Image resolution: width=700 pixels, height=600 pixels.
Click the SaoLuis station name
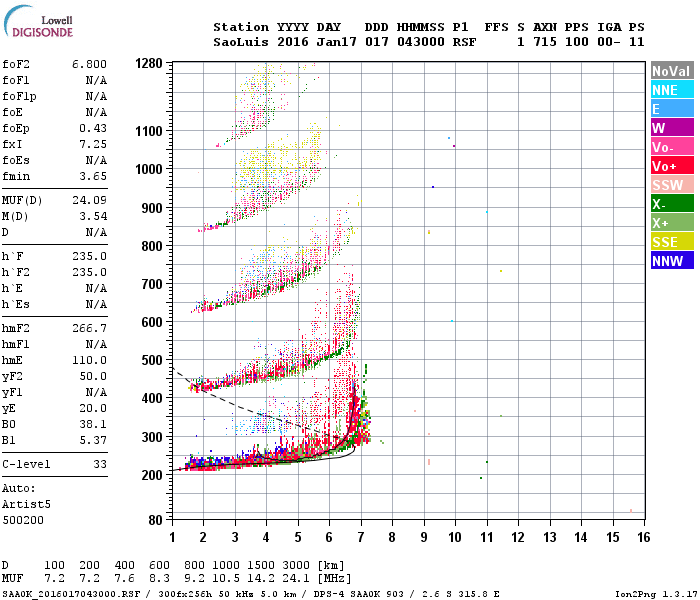click(241, 42)
